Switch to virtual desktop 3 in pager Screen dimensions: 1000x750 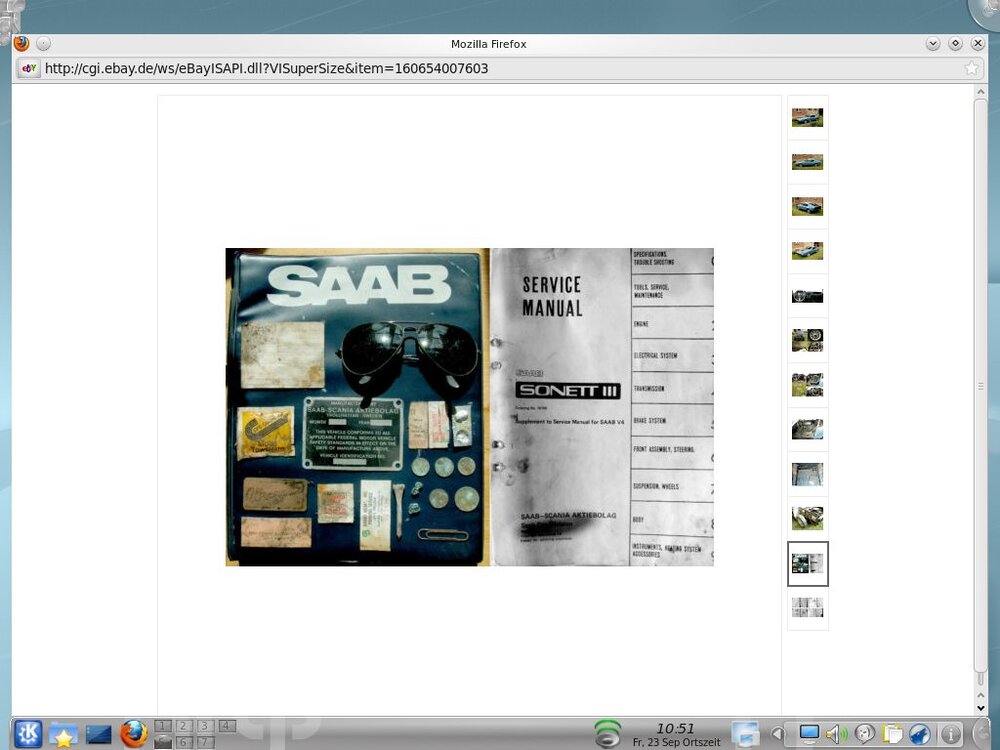click(205, 726)
